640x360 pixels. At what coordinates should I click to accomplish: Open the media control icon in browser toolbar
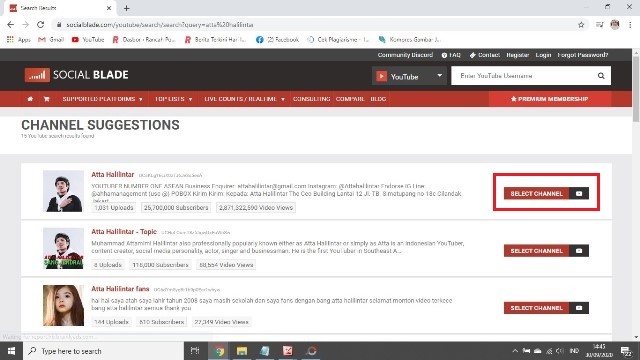[599, 24]
